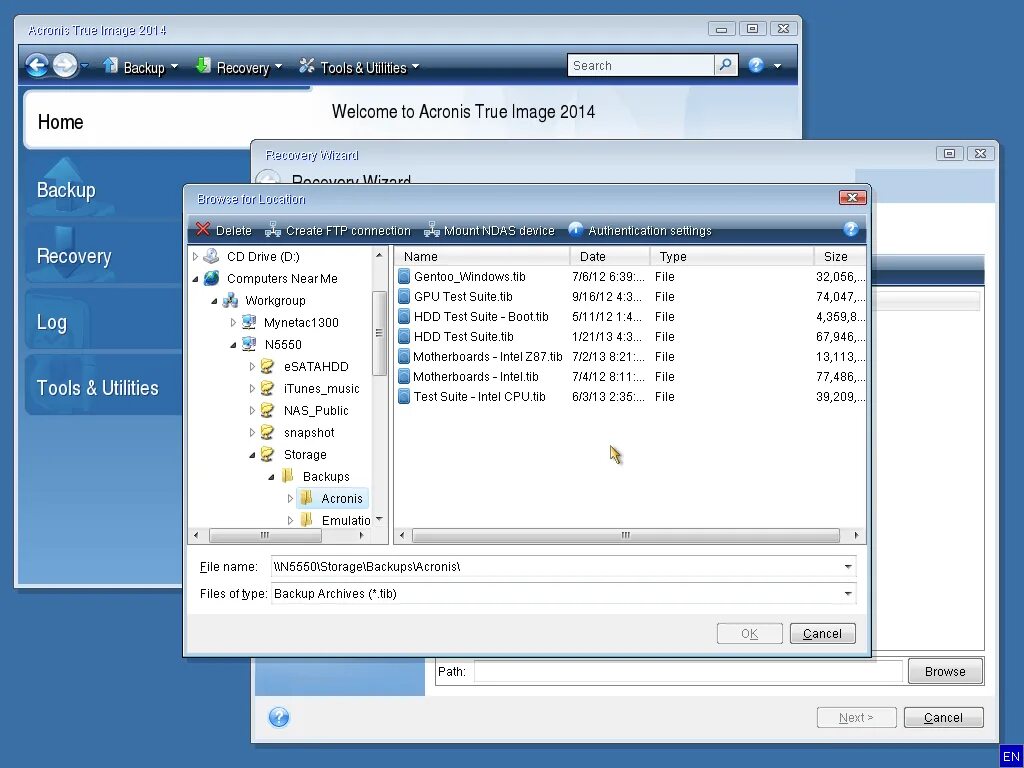This screenshot has height=768, width=1024.
Task: Select GPU Test Suite.tib file icon
Action: 404,297
